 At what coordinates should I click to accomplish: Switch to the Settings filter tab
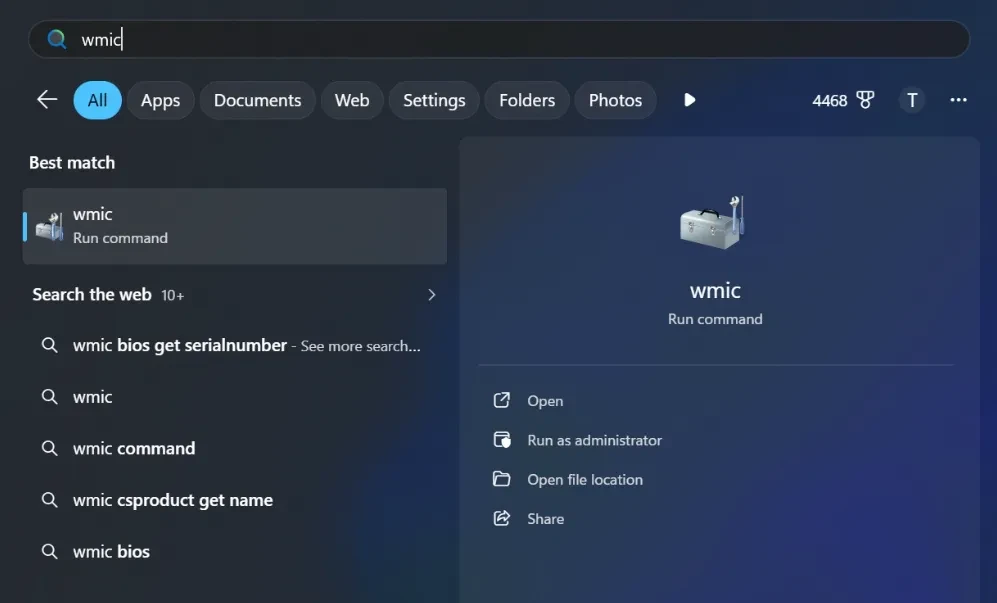[x=434, y=100]
